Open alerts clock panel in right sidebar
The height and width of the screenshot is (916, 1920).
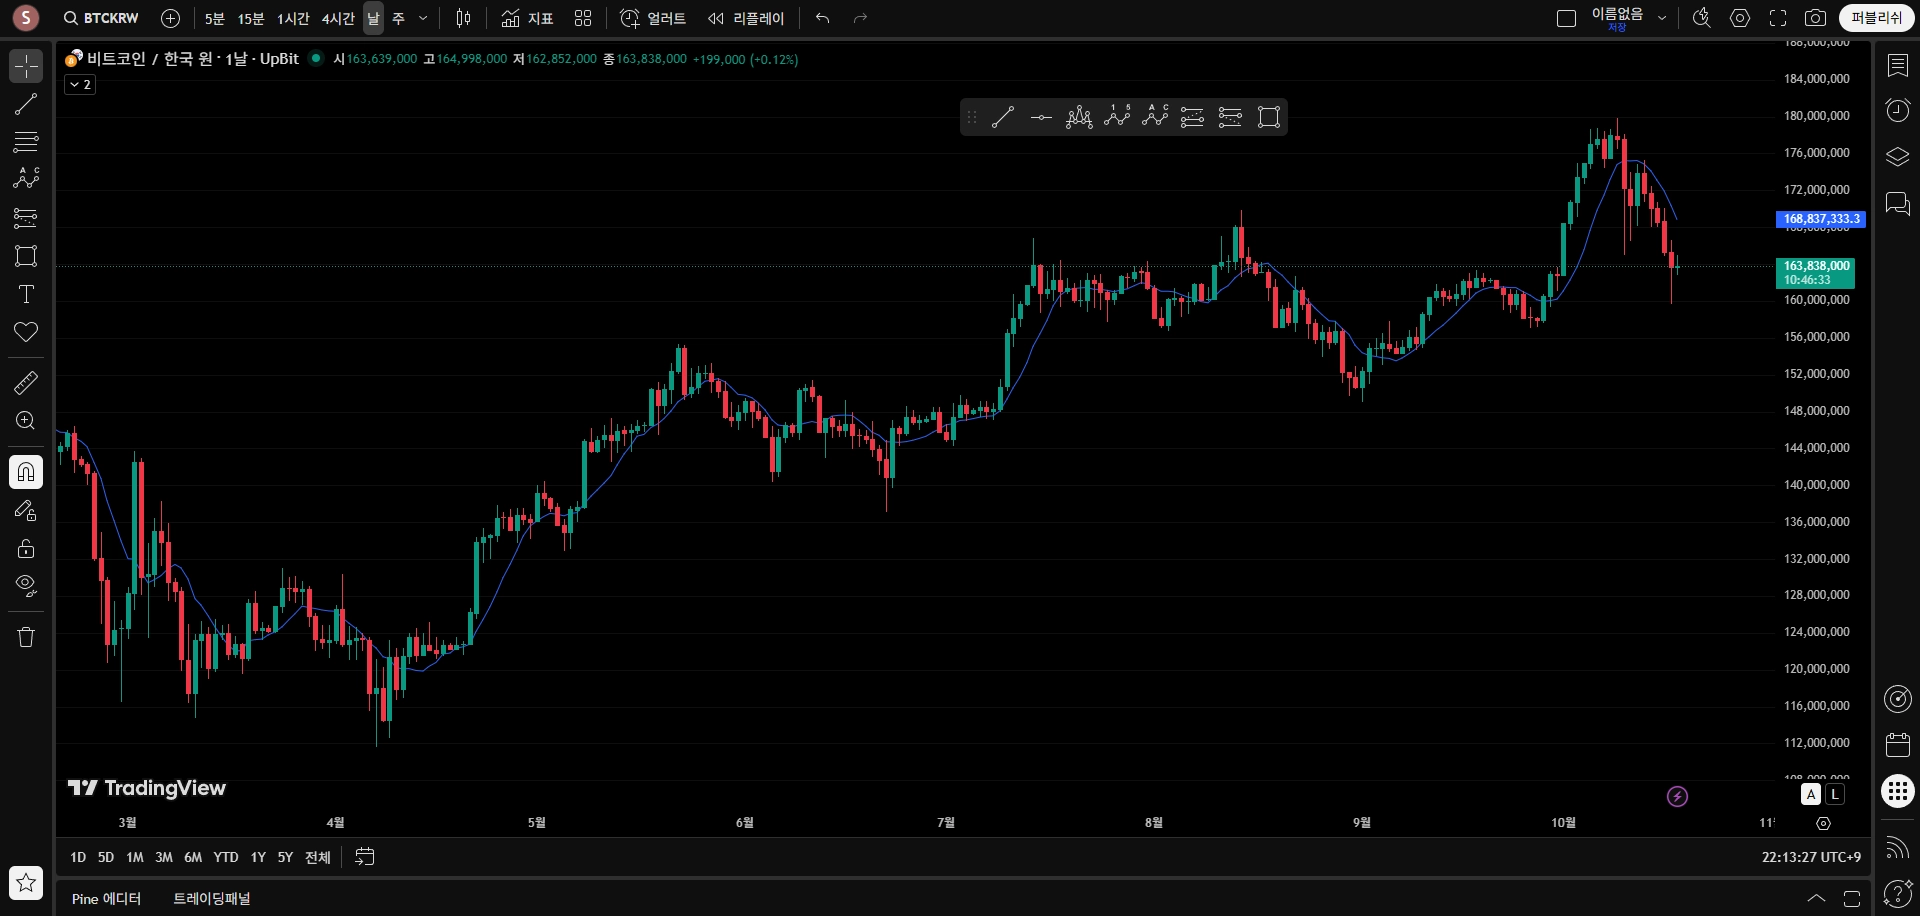pos(1898,110)
